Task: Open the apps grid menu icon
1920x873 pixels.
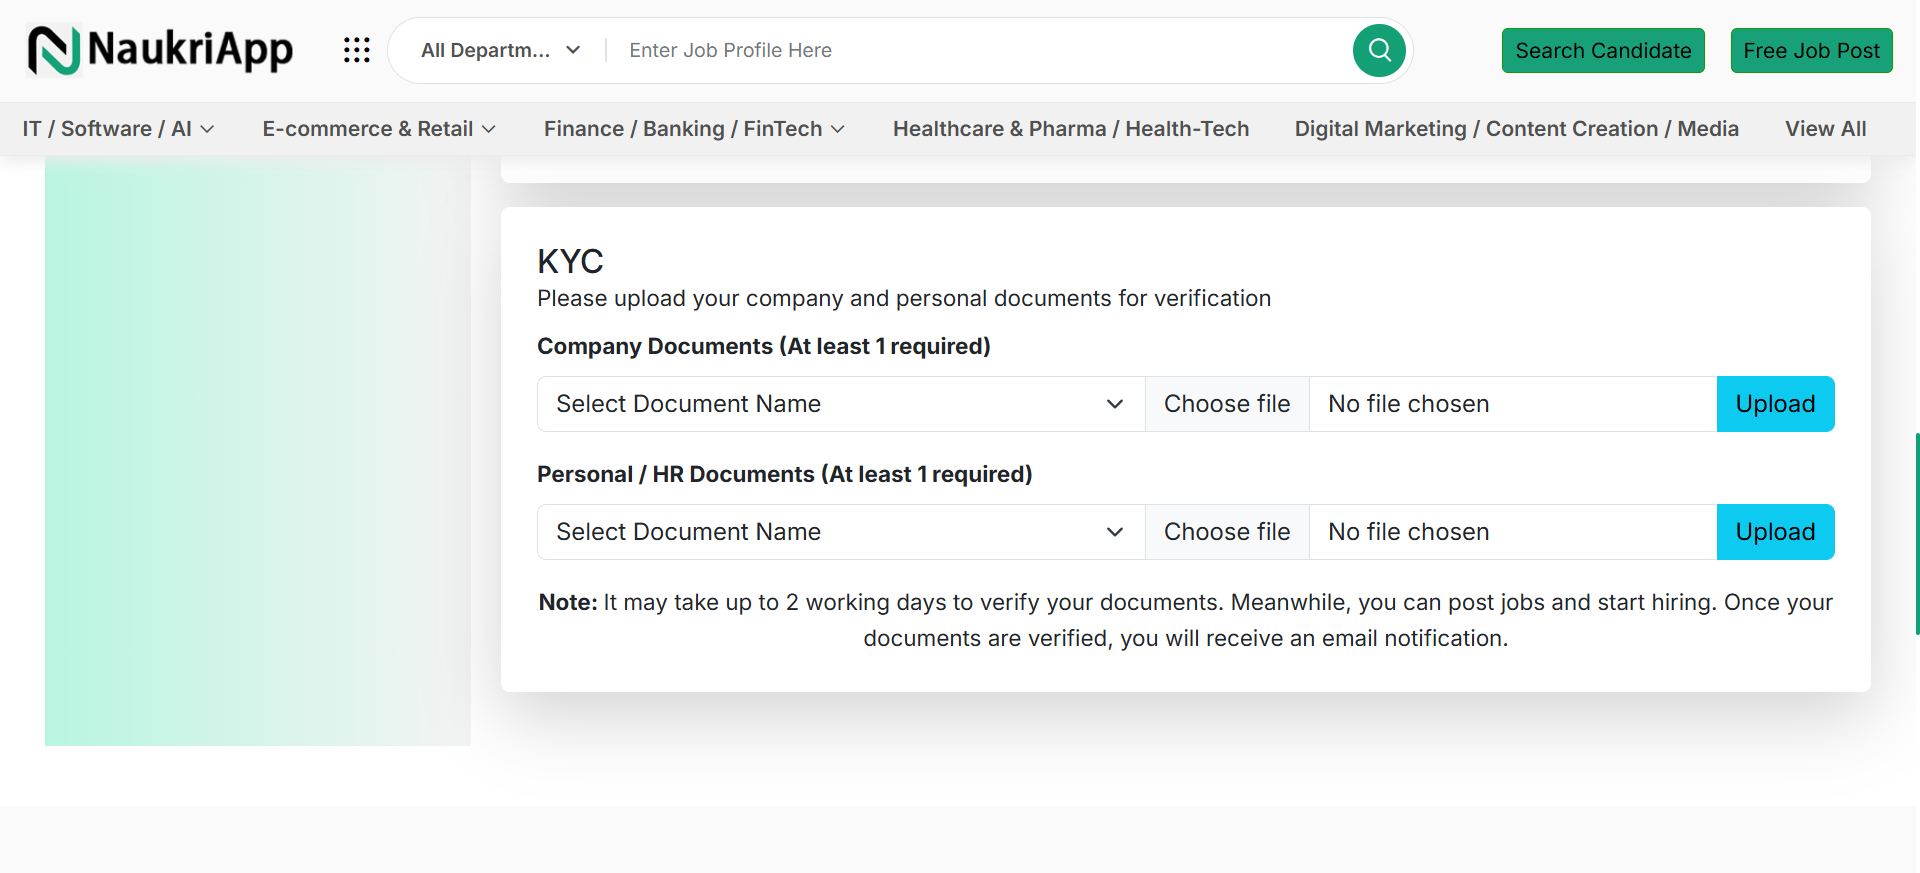Action: 357,50
